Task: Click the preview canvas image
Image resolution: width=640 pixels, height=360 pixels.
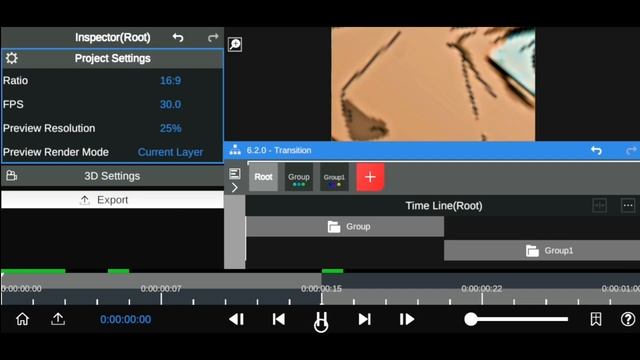Action: (433, 84)
